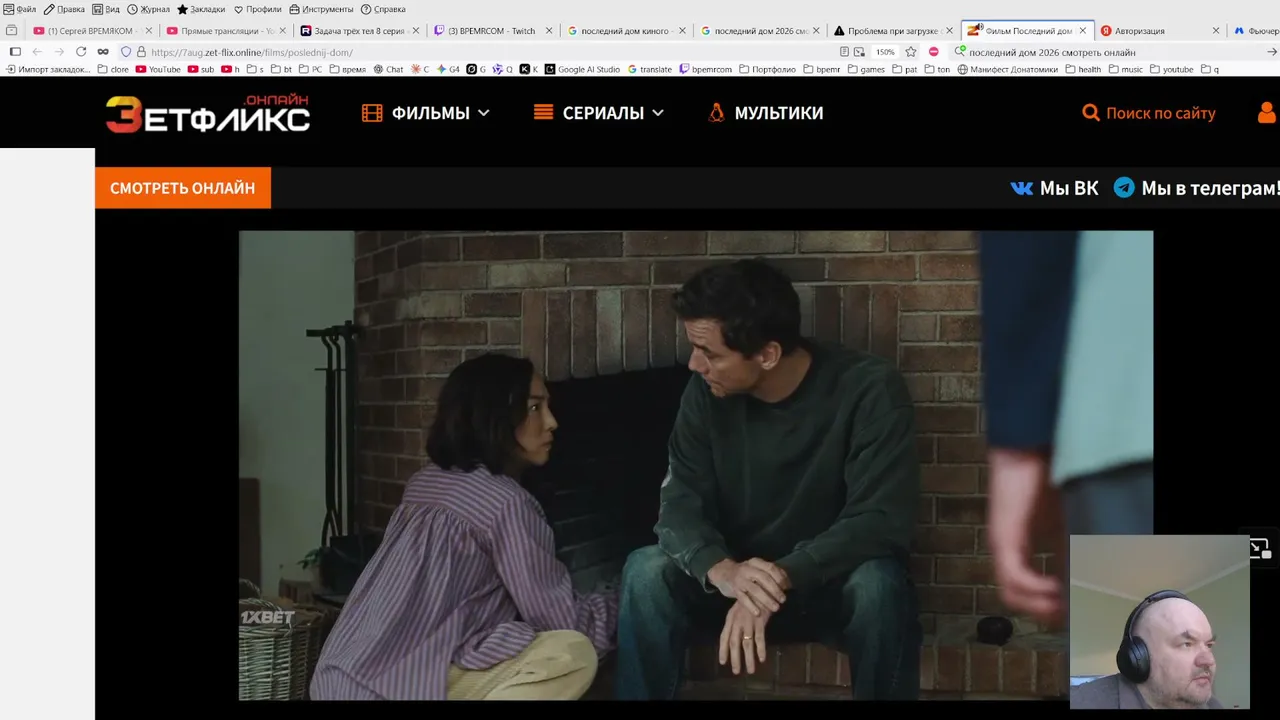Close the Задача трёх тел tab
Screen dimensions: 1280x720
coord(416,31)
